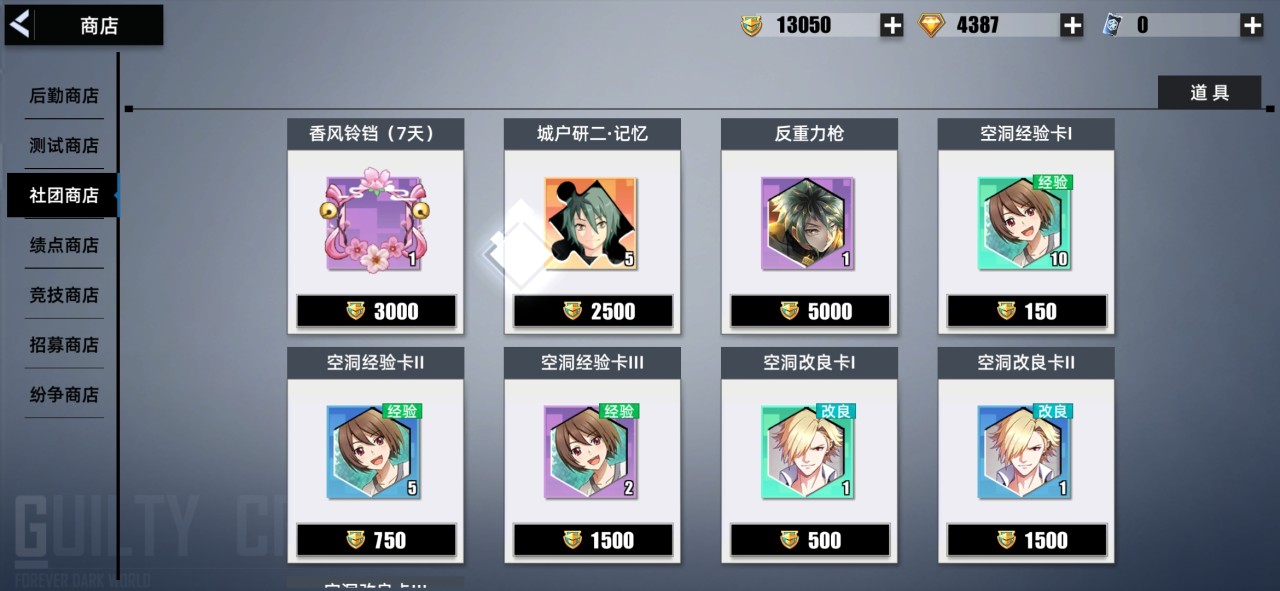Select the 道具 category tab
1280x591 pixels.
pos(1209,93)
